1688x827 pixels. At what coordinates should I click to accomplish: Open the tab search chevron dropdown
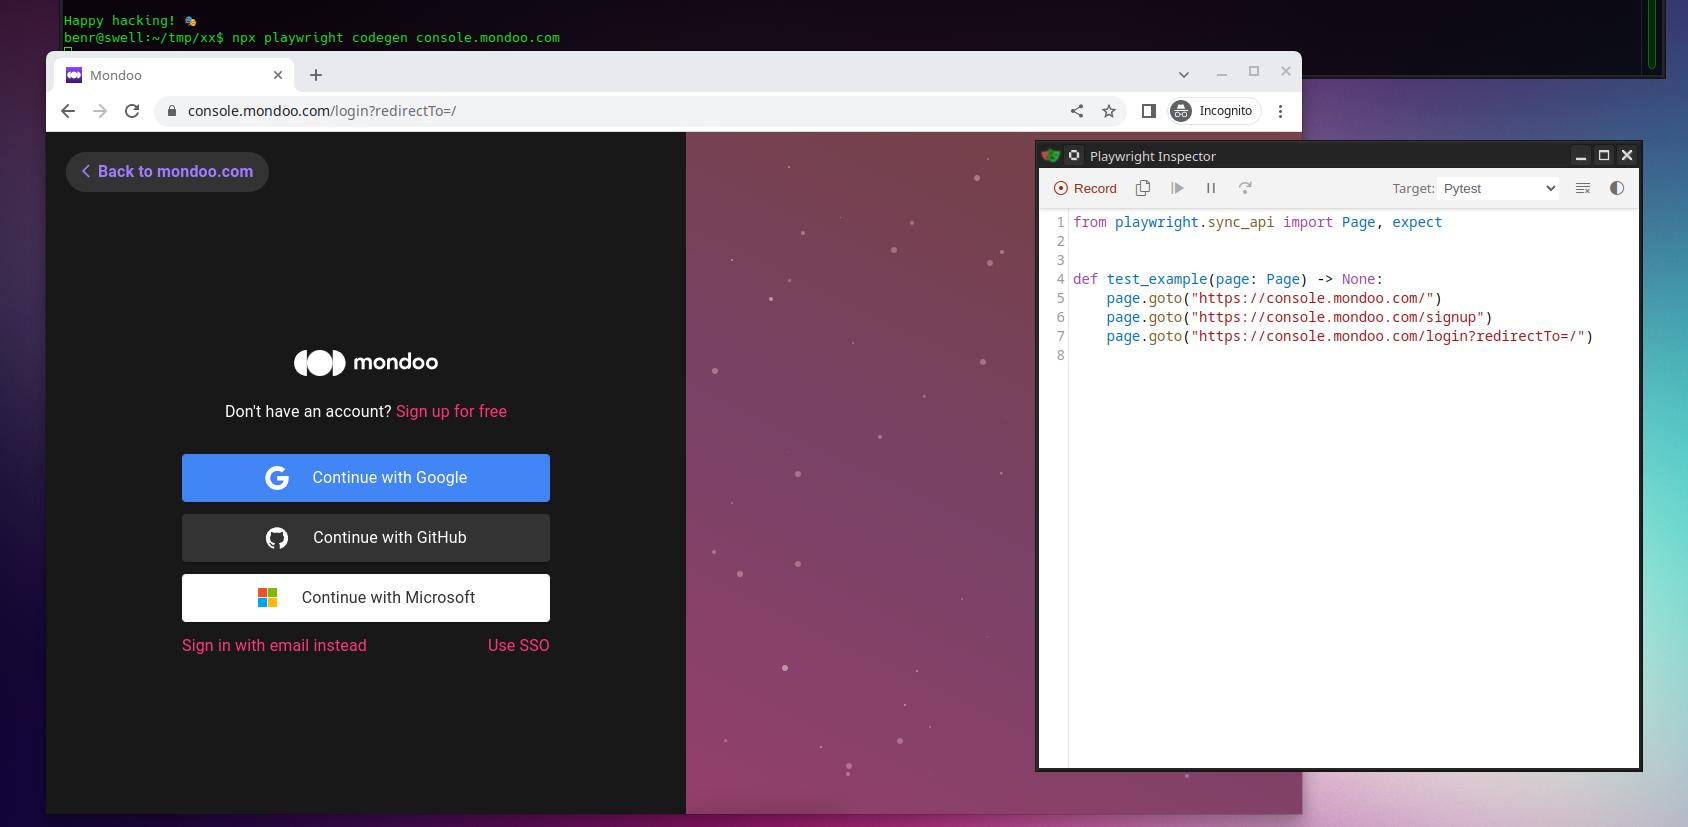[x=1184, y=75]
